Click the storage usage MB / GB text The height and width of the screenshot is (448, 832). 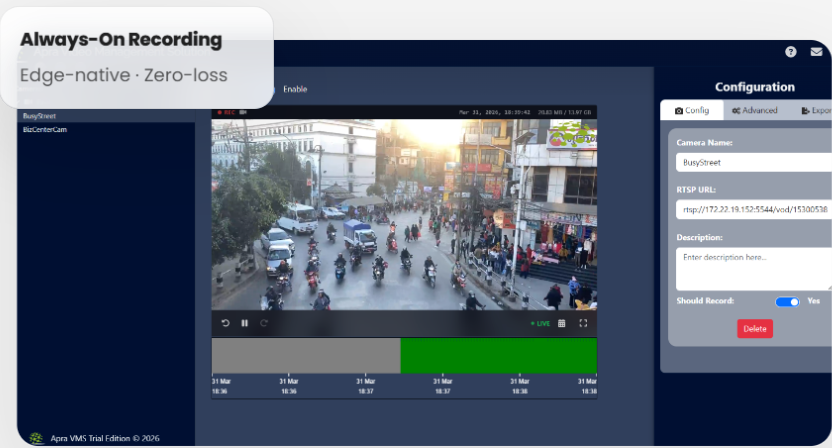coord(564,113)
